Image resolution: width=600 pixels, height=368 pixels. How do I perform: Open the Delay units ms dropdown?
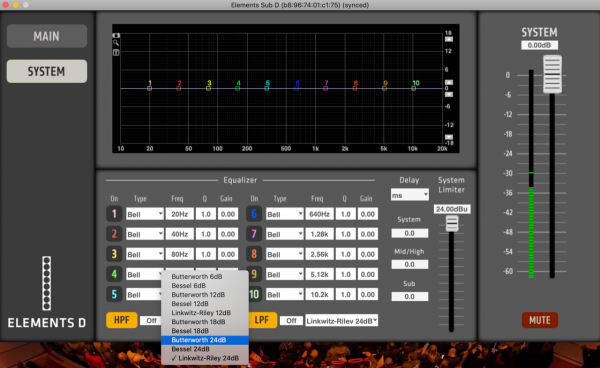click(409, 195)
